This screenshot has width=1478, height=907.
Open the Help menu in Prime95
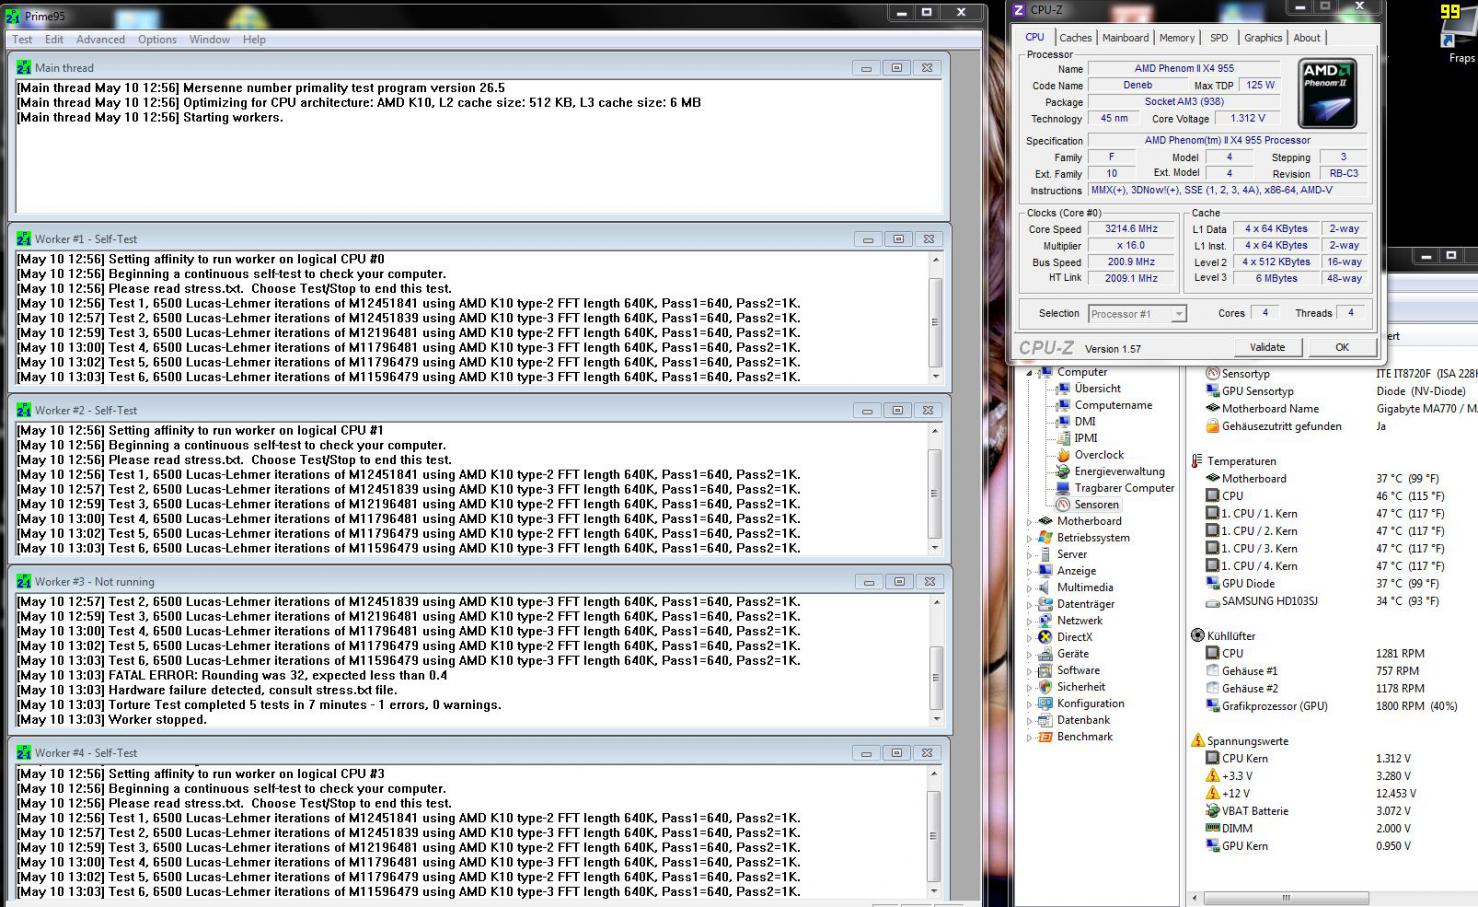[x=254, y=39]
